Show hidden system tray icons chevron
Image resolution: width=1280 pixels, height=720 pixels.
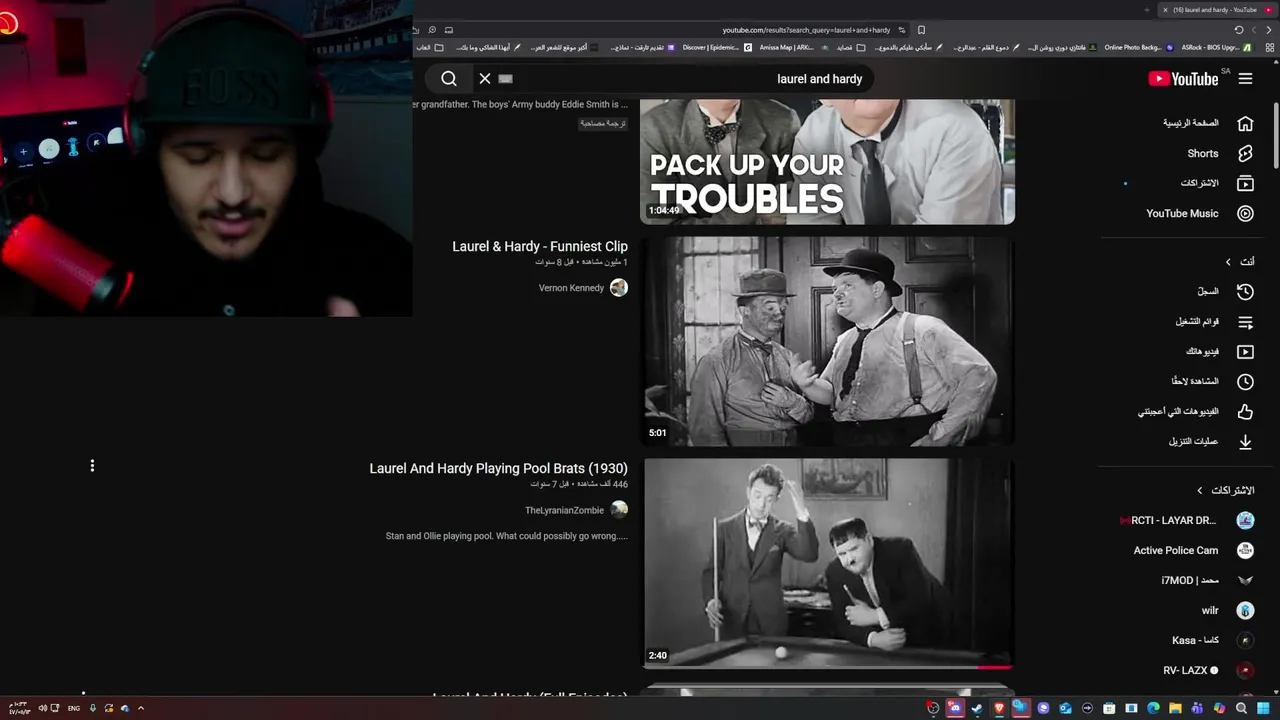tap(141, 708)
